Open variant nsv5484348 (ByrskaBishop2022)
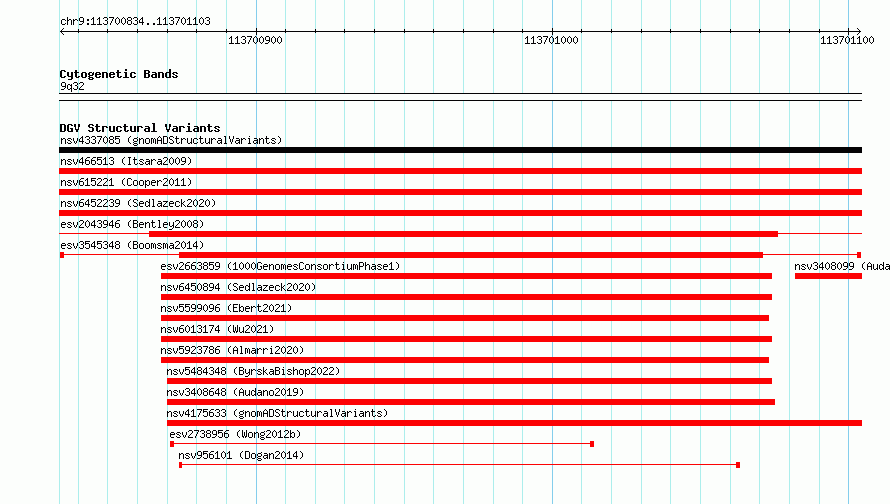890x504 pixels. tap(253, 371)
